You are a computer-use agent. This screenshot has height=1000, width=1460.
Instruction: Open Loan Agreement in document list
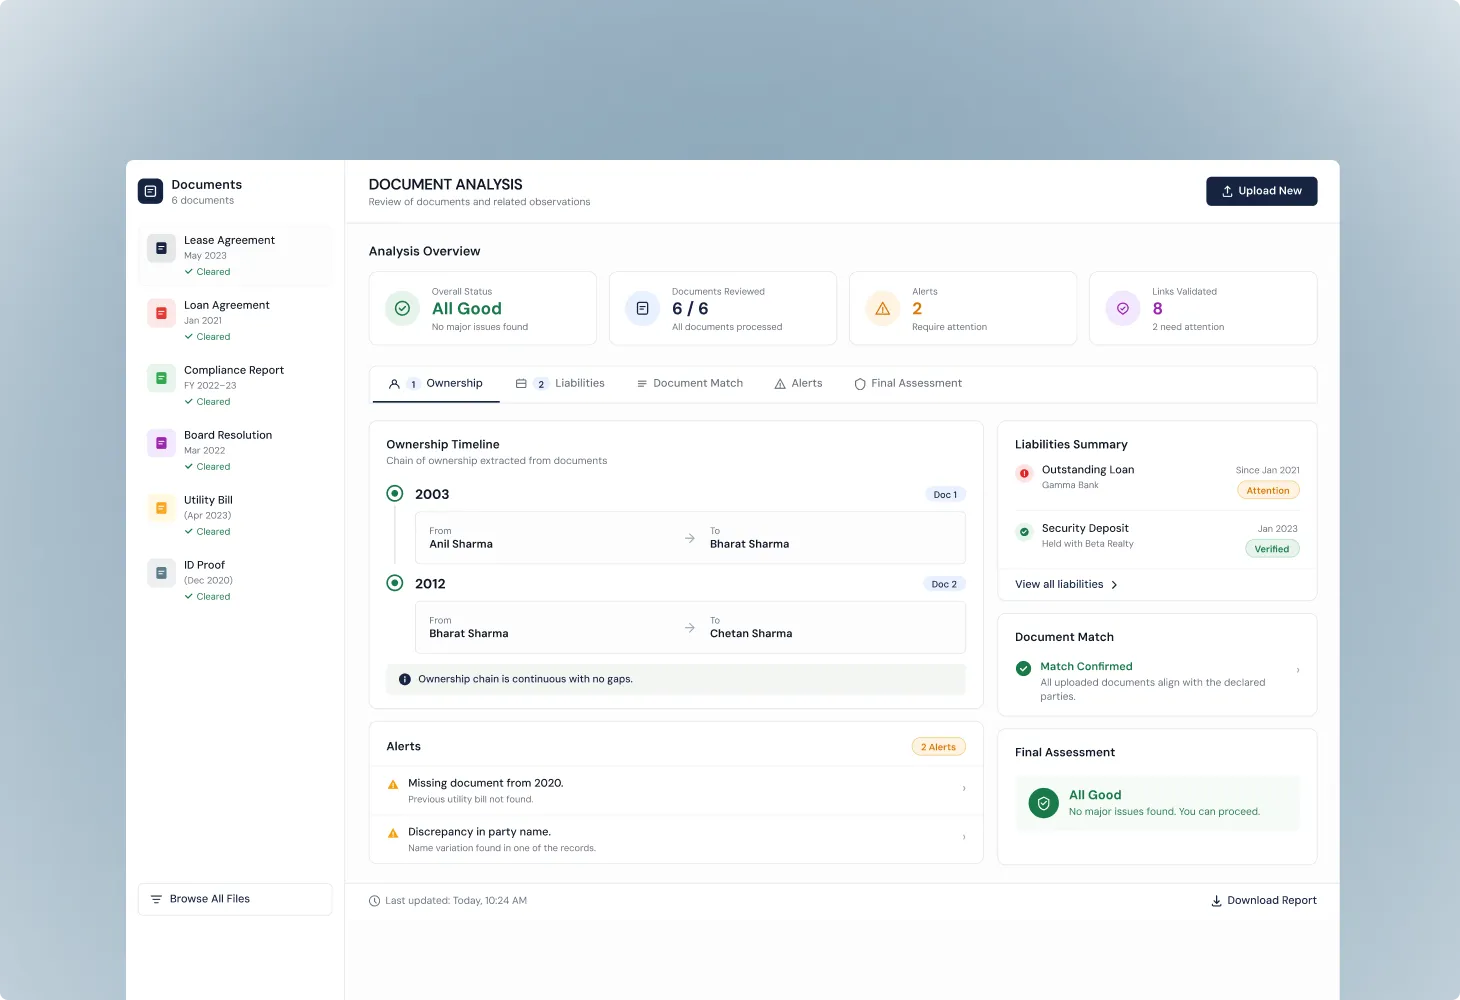pyautogui.click(x=235, y=321)
